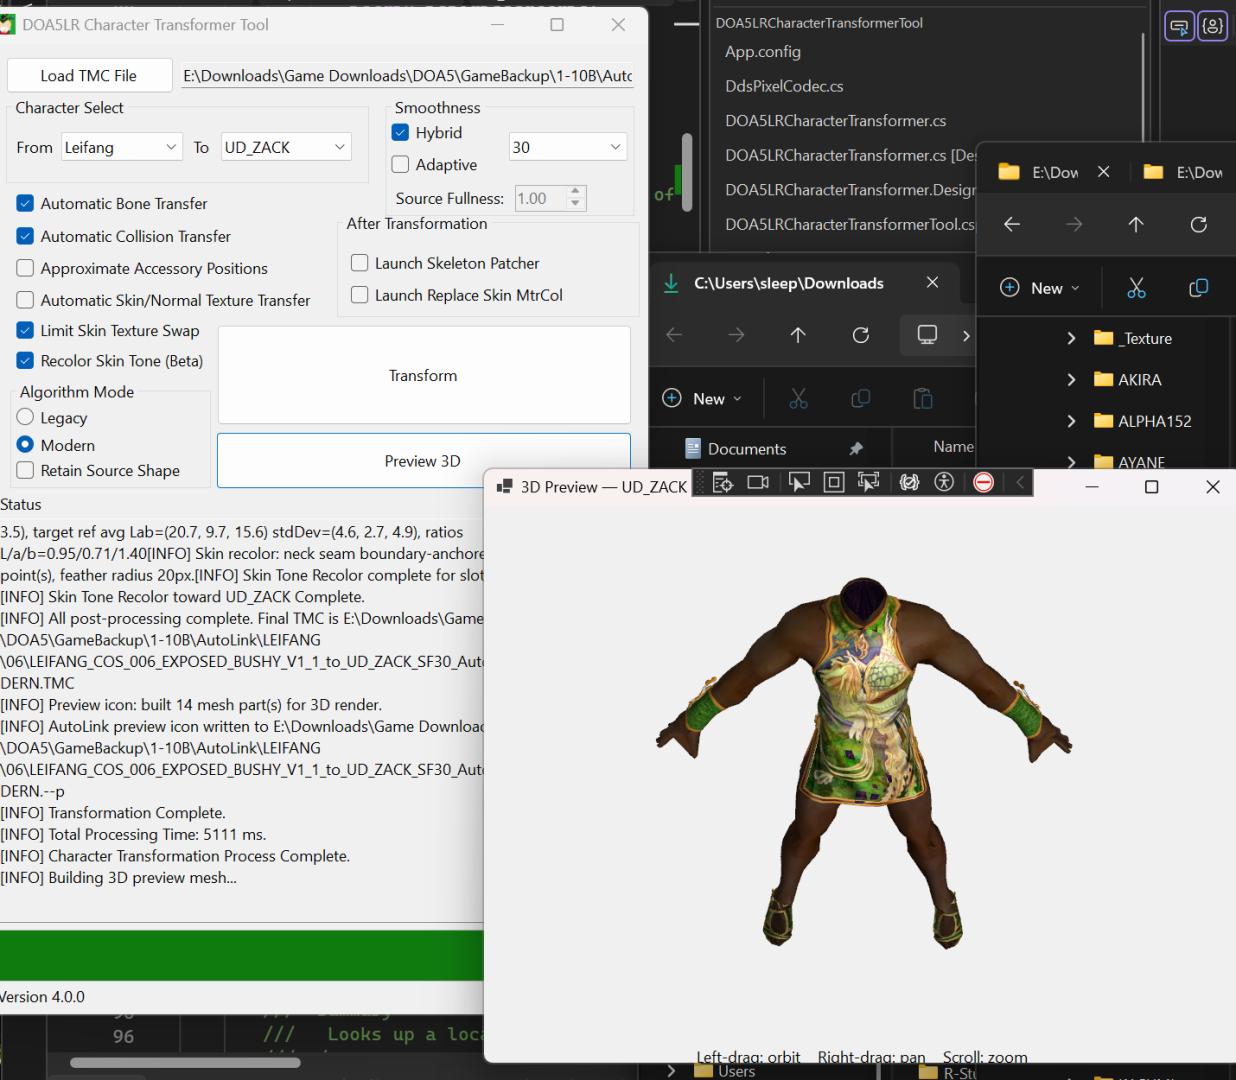The height and width of the screenshot is (1080, 1236).
Task: Click back arrow in E:\Dow explorer window
Action: coord(1012,224)
